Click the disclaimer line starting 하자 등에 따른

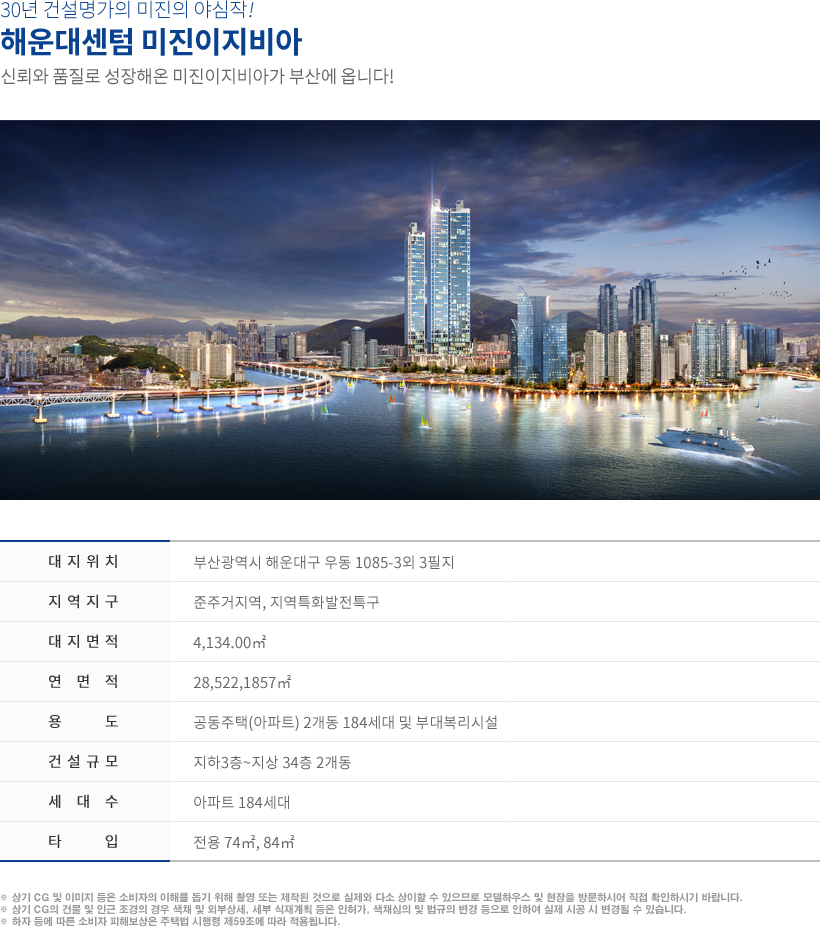point(170,921)
